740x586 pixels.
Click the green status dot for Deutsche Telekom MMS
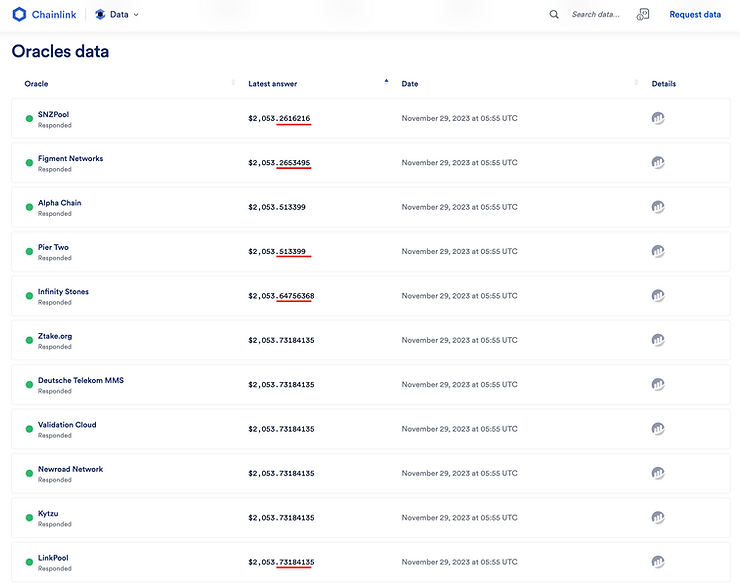29,385
